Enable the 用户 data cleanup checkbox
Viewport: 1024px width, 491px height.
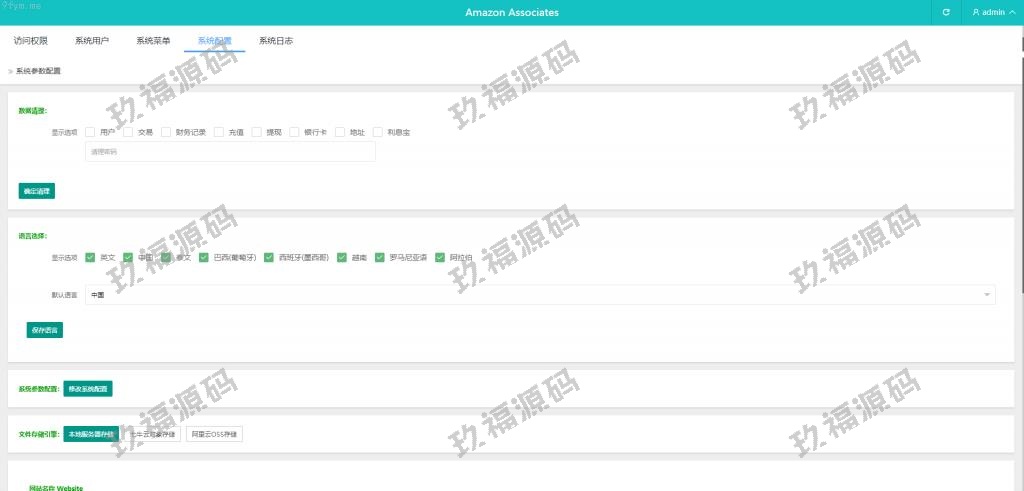[x=90, y=132]
